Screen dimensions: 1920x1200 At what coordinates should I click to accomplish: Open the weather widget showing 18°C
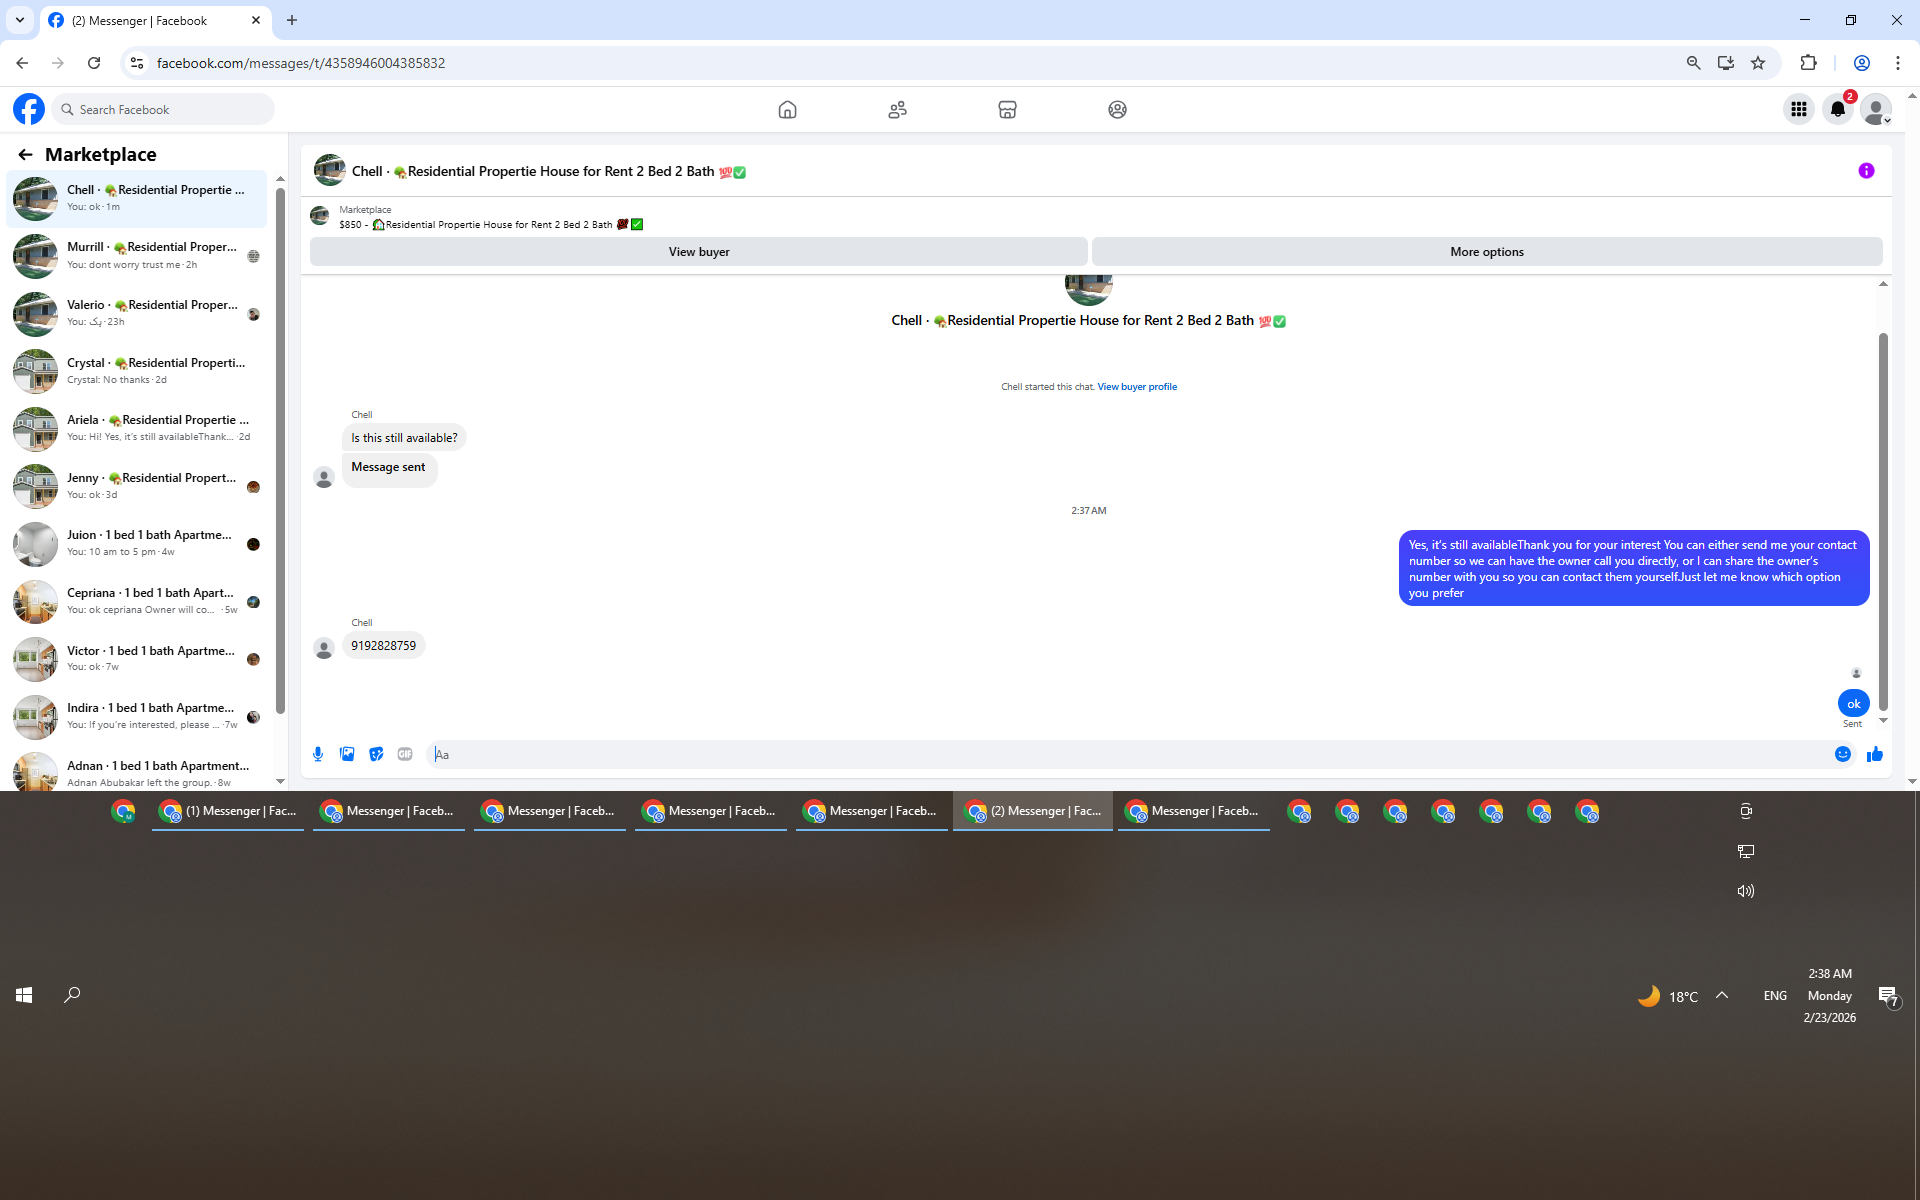pos(1668,996)
